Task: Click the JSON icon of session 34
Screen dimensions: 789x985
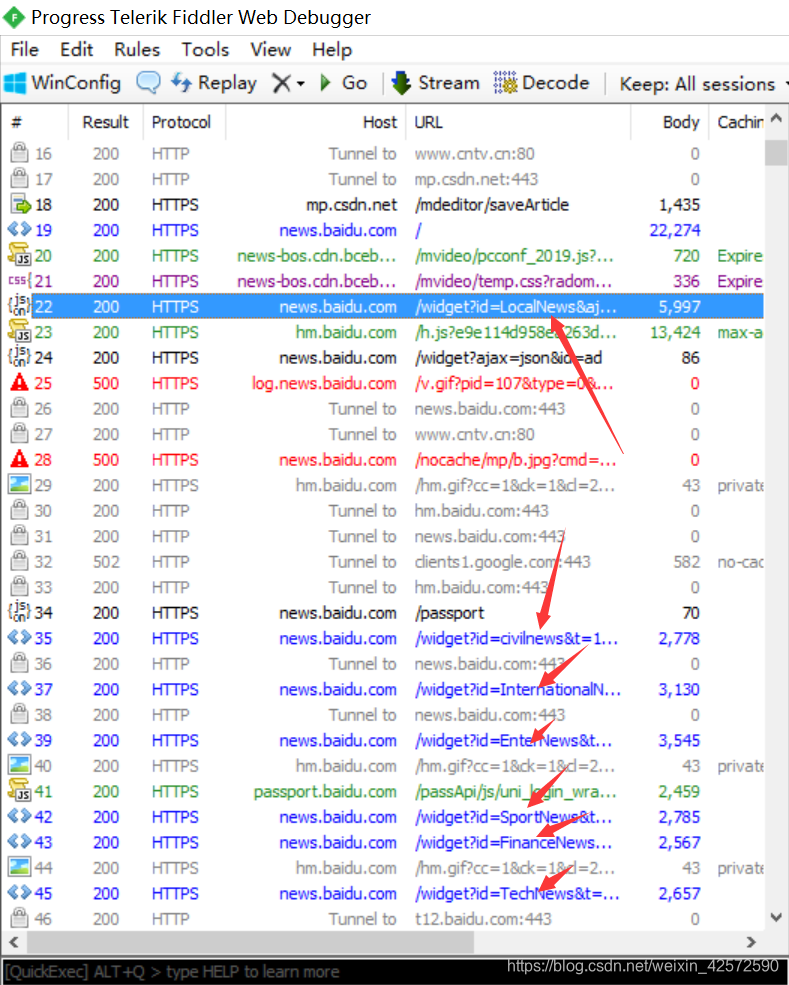Action: [x=19, y=611]
